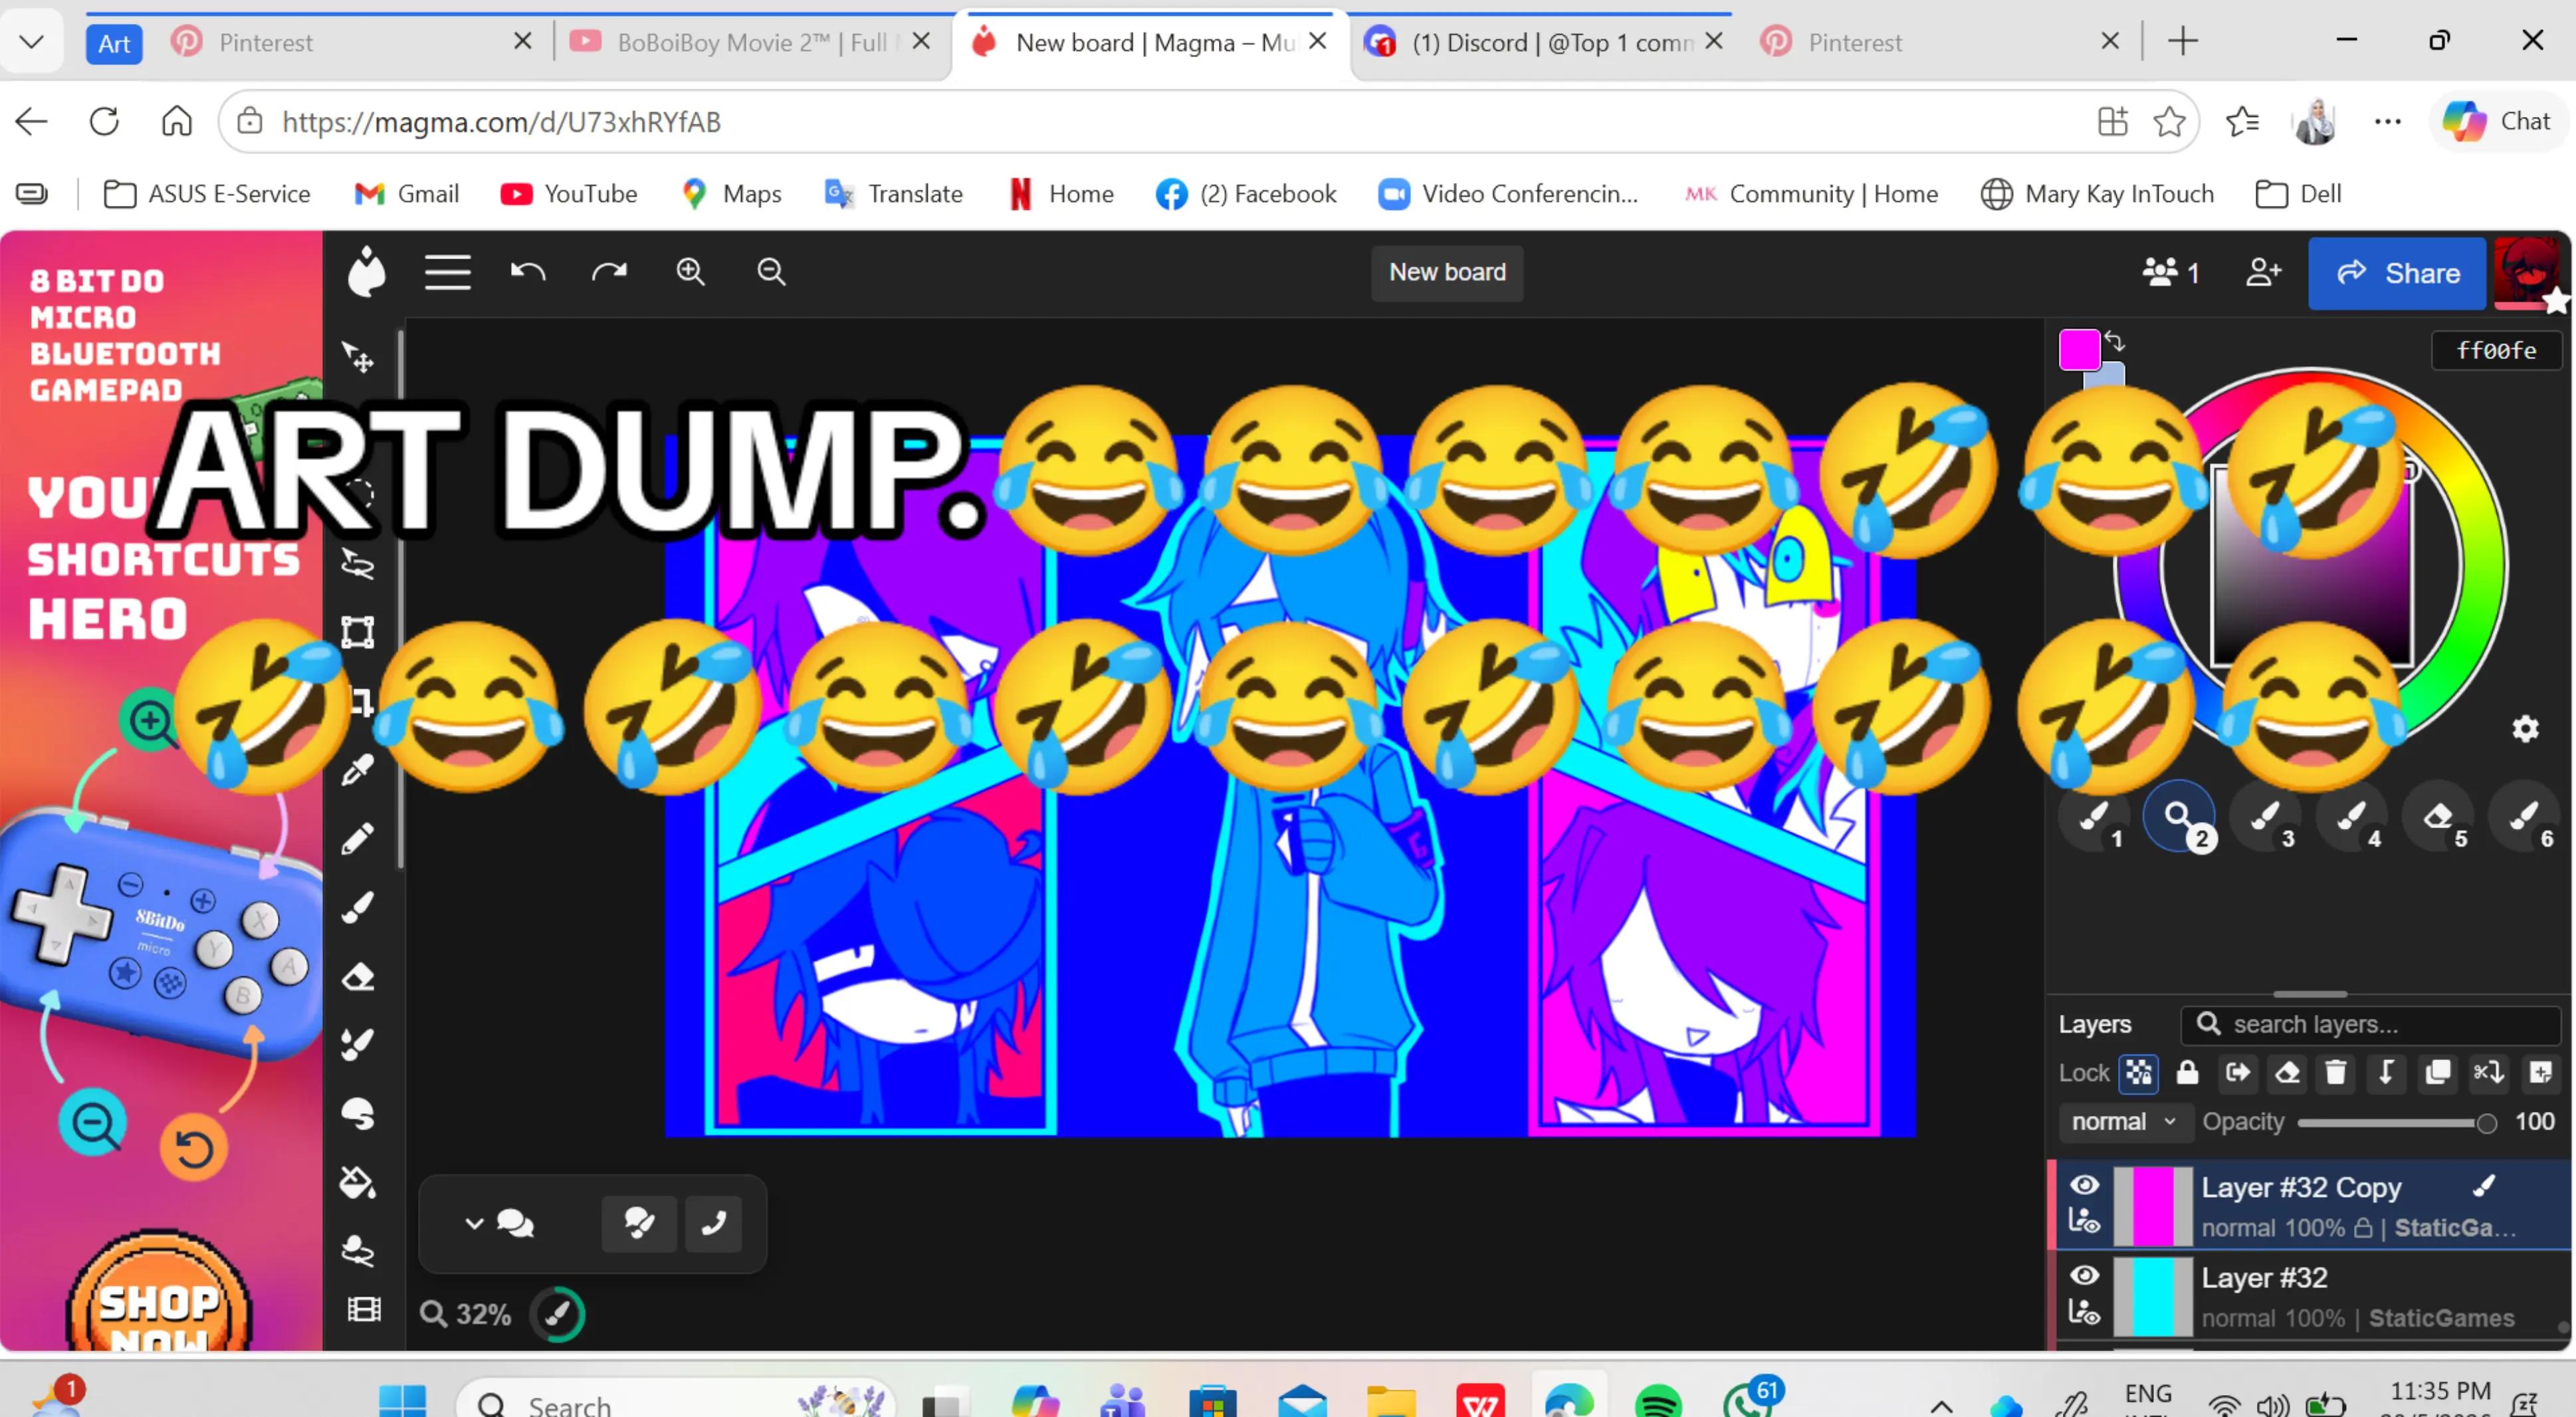Screen dimensions: 2576x1417
Task: Select the Pencil tool
Action: click(358, 839)
